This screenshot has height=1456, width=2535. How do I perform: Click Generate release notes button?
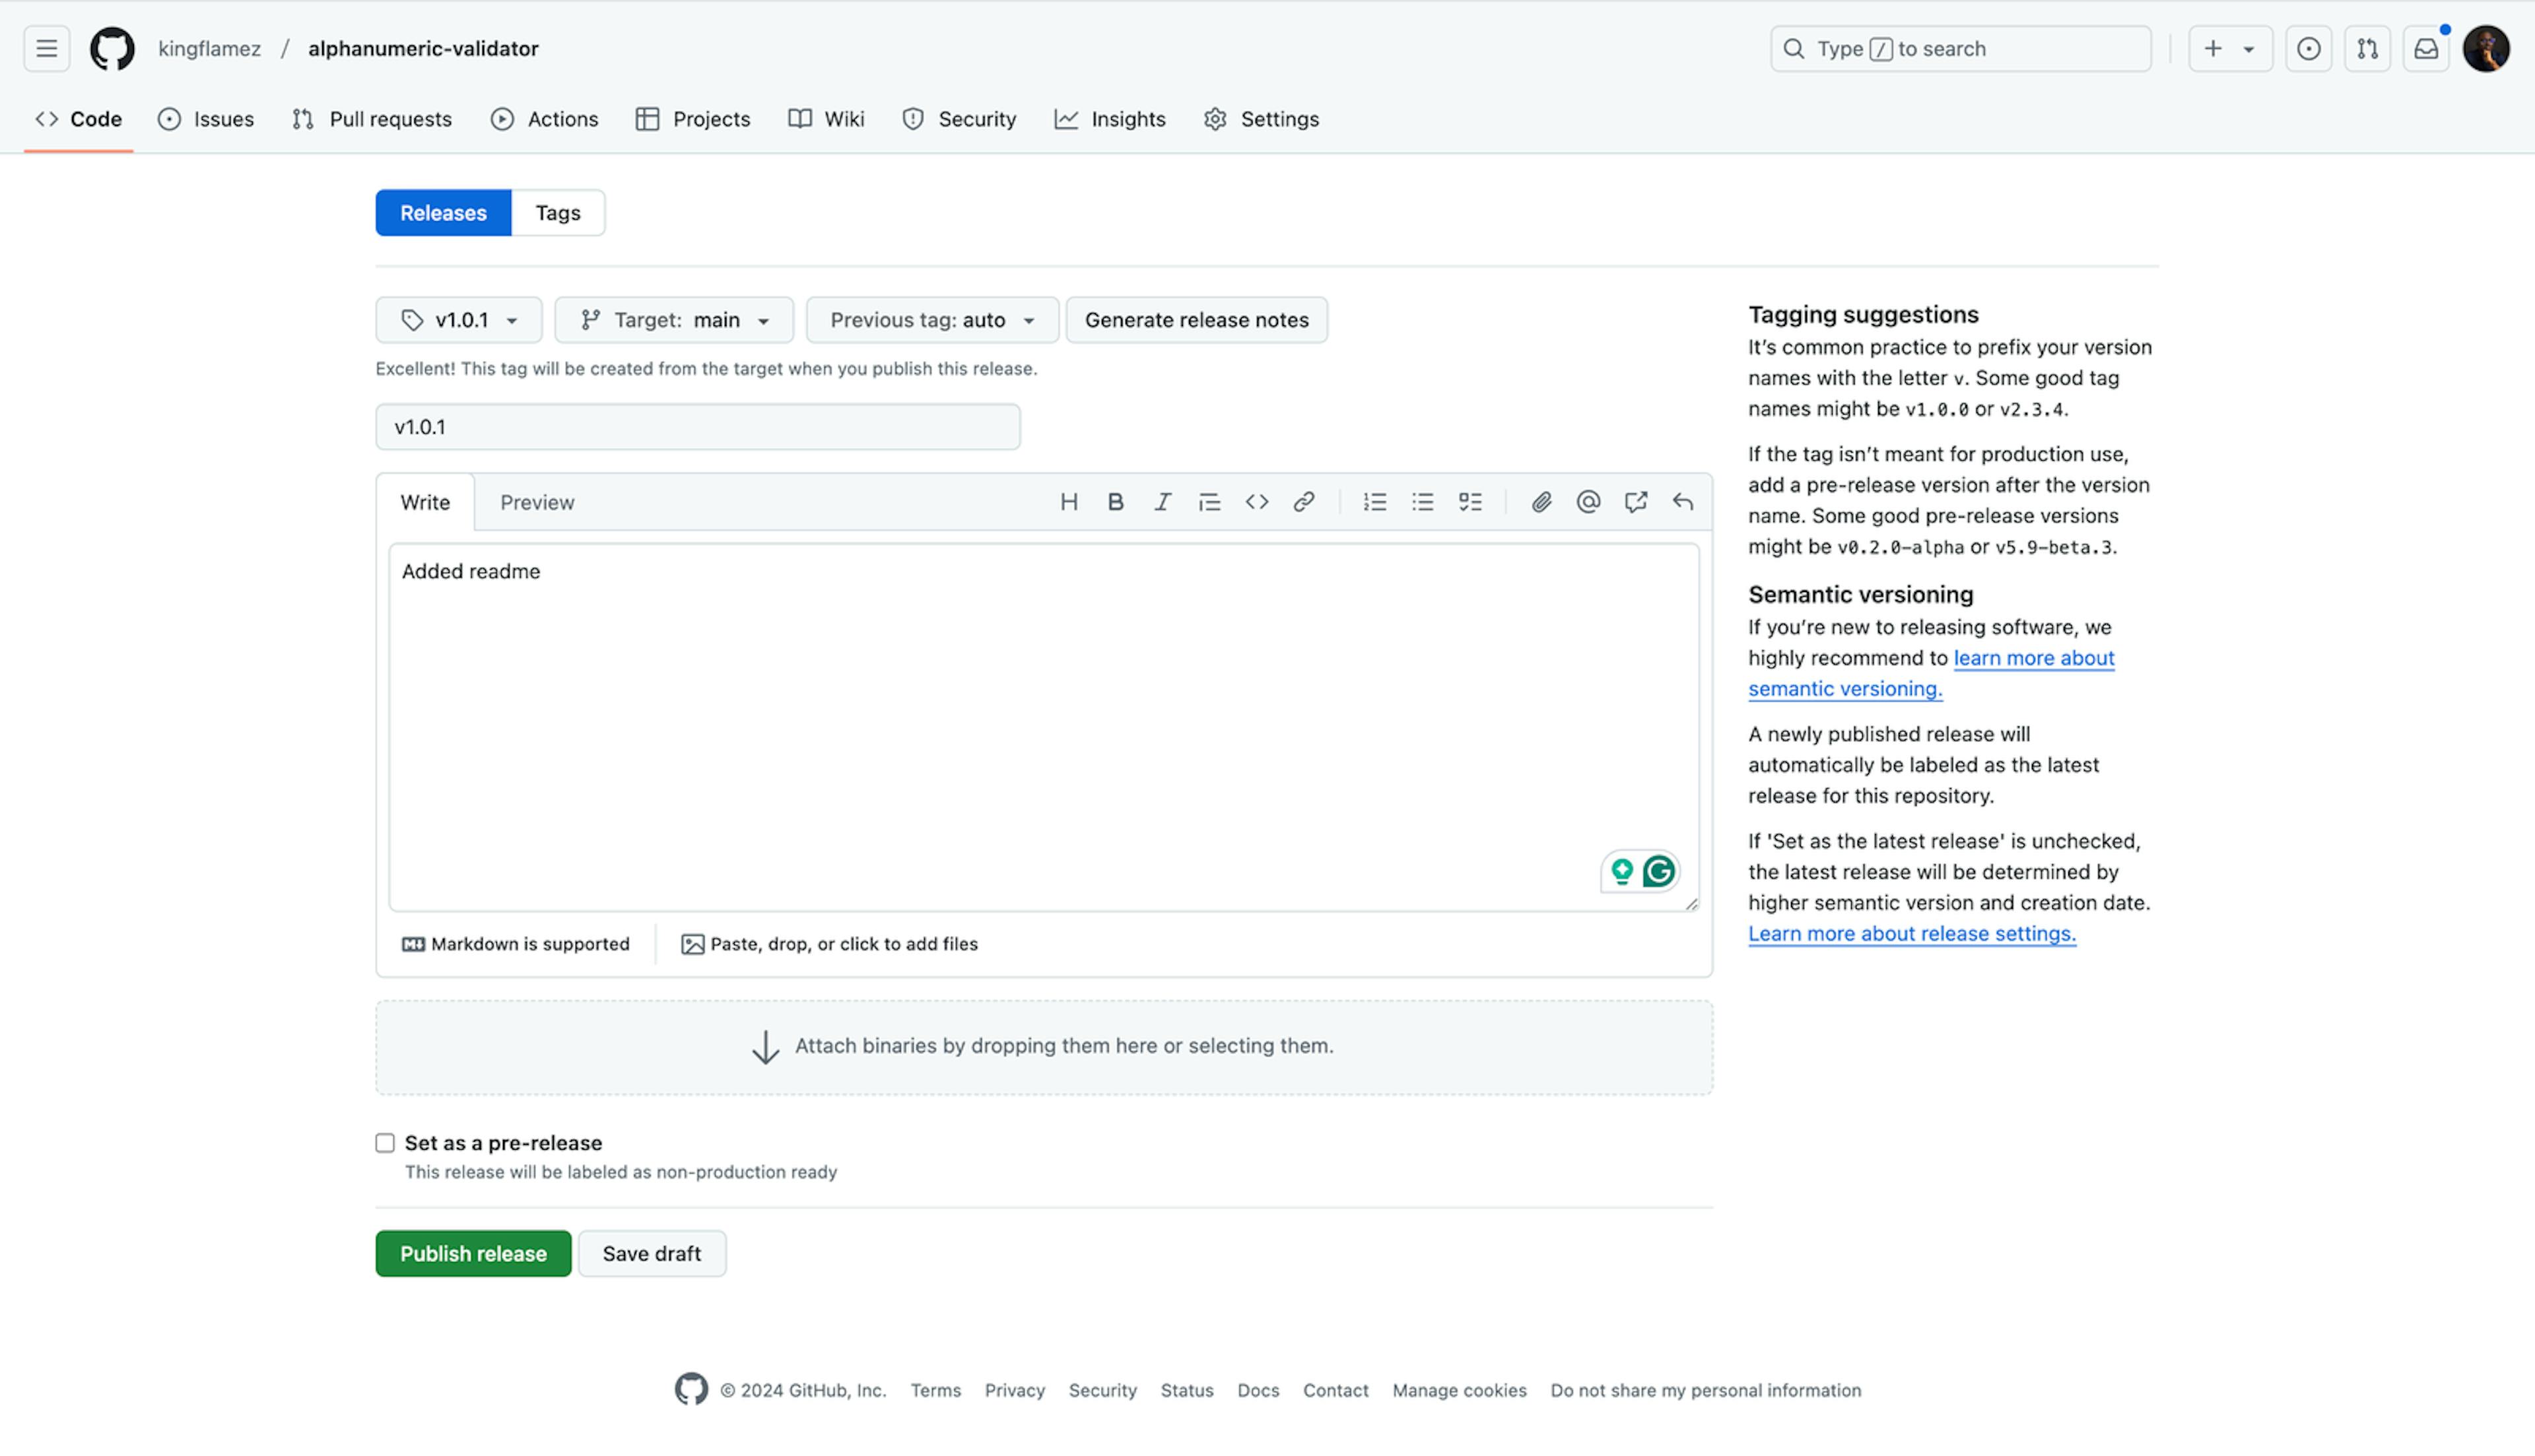1196,320
